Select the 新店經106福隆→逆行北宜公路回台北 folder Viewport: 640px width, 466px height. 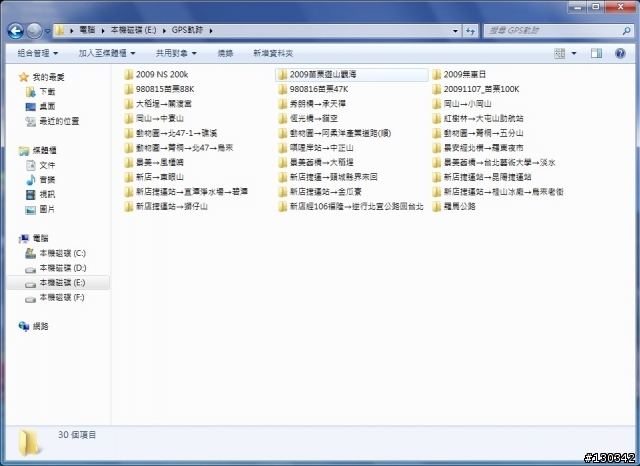[351, 206]
